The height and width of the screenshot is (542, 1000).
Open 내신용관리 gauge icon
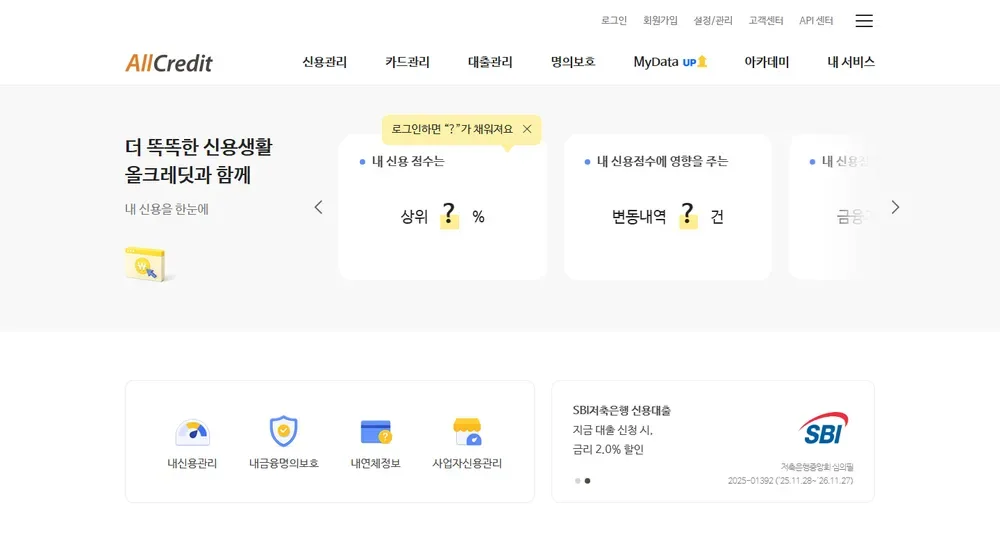click(x=192, y=432)
